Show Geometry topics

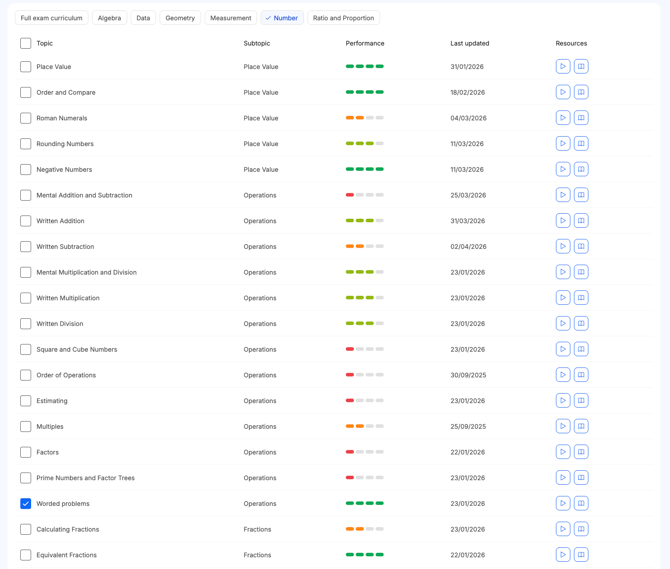[180, 18]
